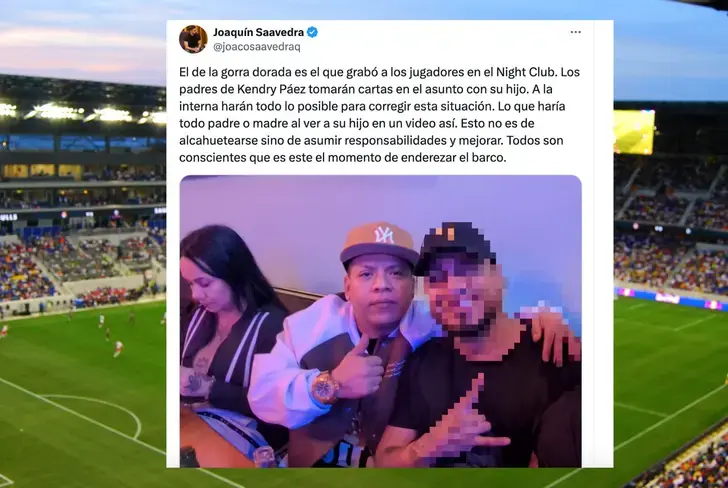Open the tweet's three-dot more options menu
Screen dimensions: 728x488
point(576,32)
